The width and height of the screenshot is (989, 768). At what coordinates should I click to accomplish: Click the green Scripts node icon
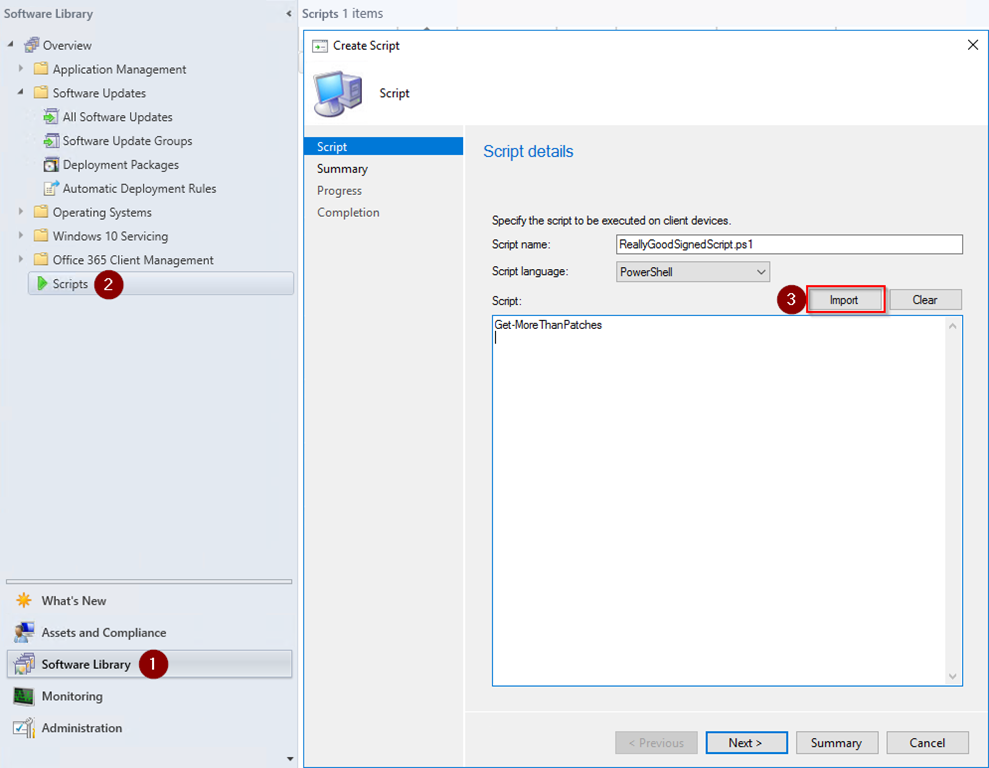[x=42, y=284]
